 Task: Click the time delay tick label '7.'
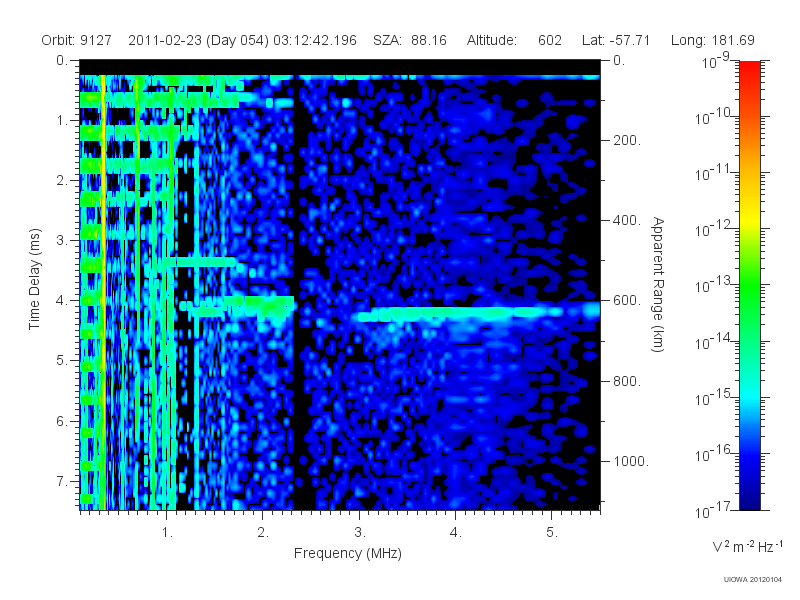click(x=62, y=481)
